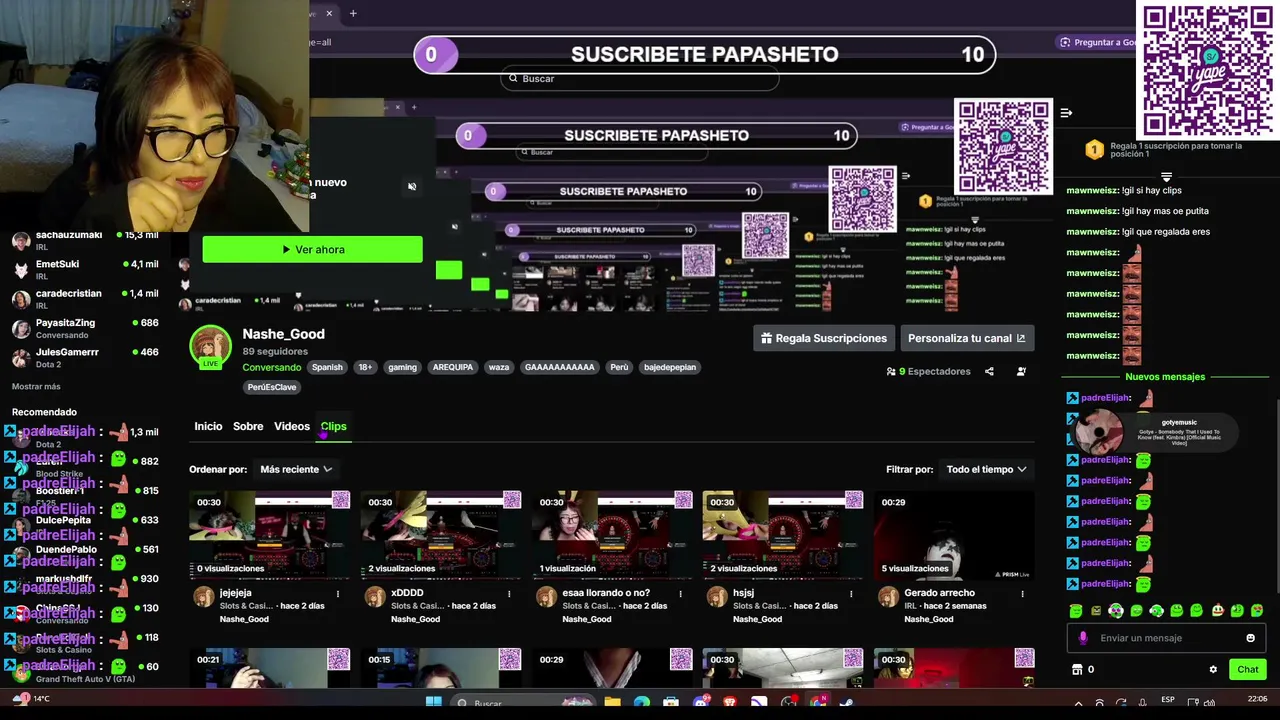1280x720 pixels.
Task: Open clip thumbnail hsjsj
Action: coord(783,534)
